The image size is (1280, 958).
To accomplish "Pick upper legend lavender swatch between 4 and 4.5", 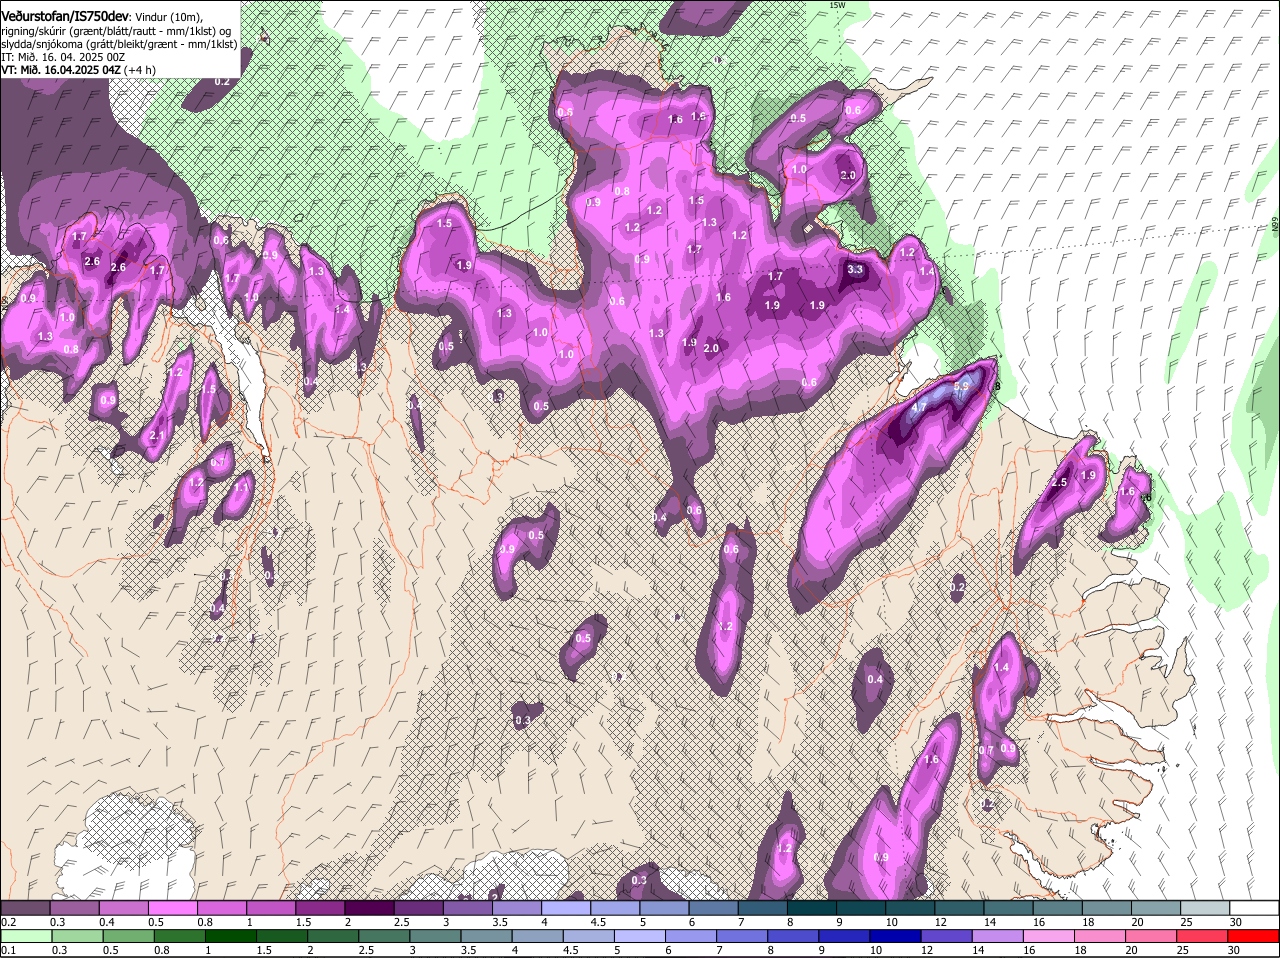I will click(565, 907).
